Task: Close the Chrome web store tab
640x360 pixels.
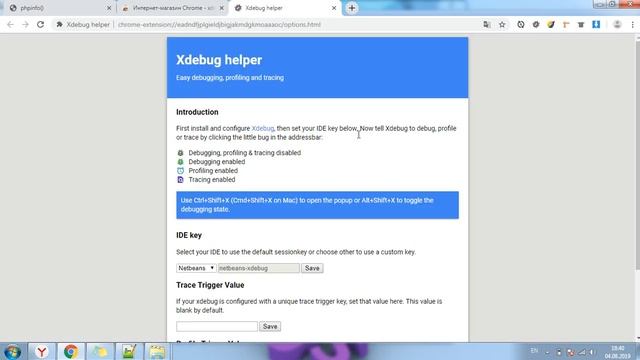Action: click(222, 8)
